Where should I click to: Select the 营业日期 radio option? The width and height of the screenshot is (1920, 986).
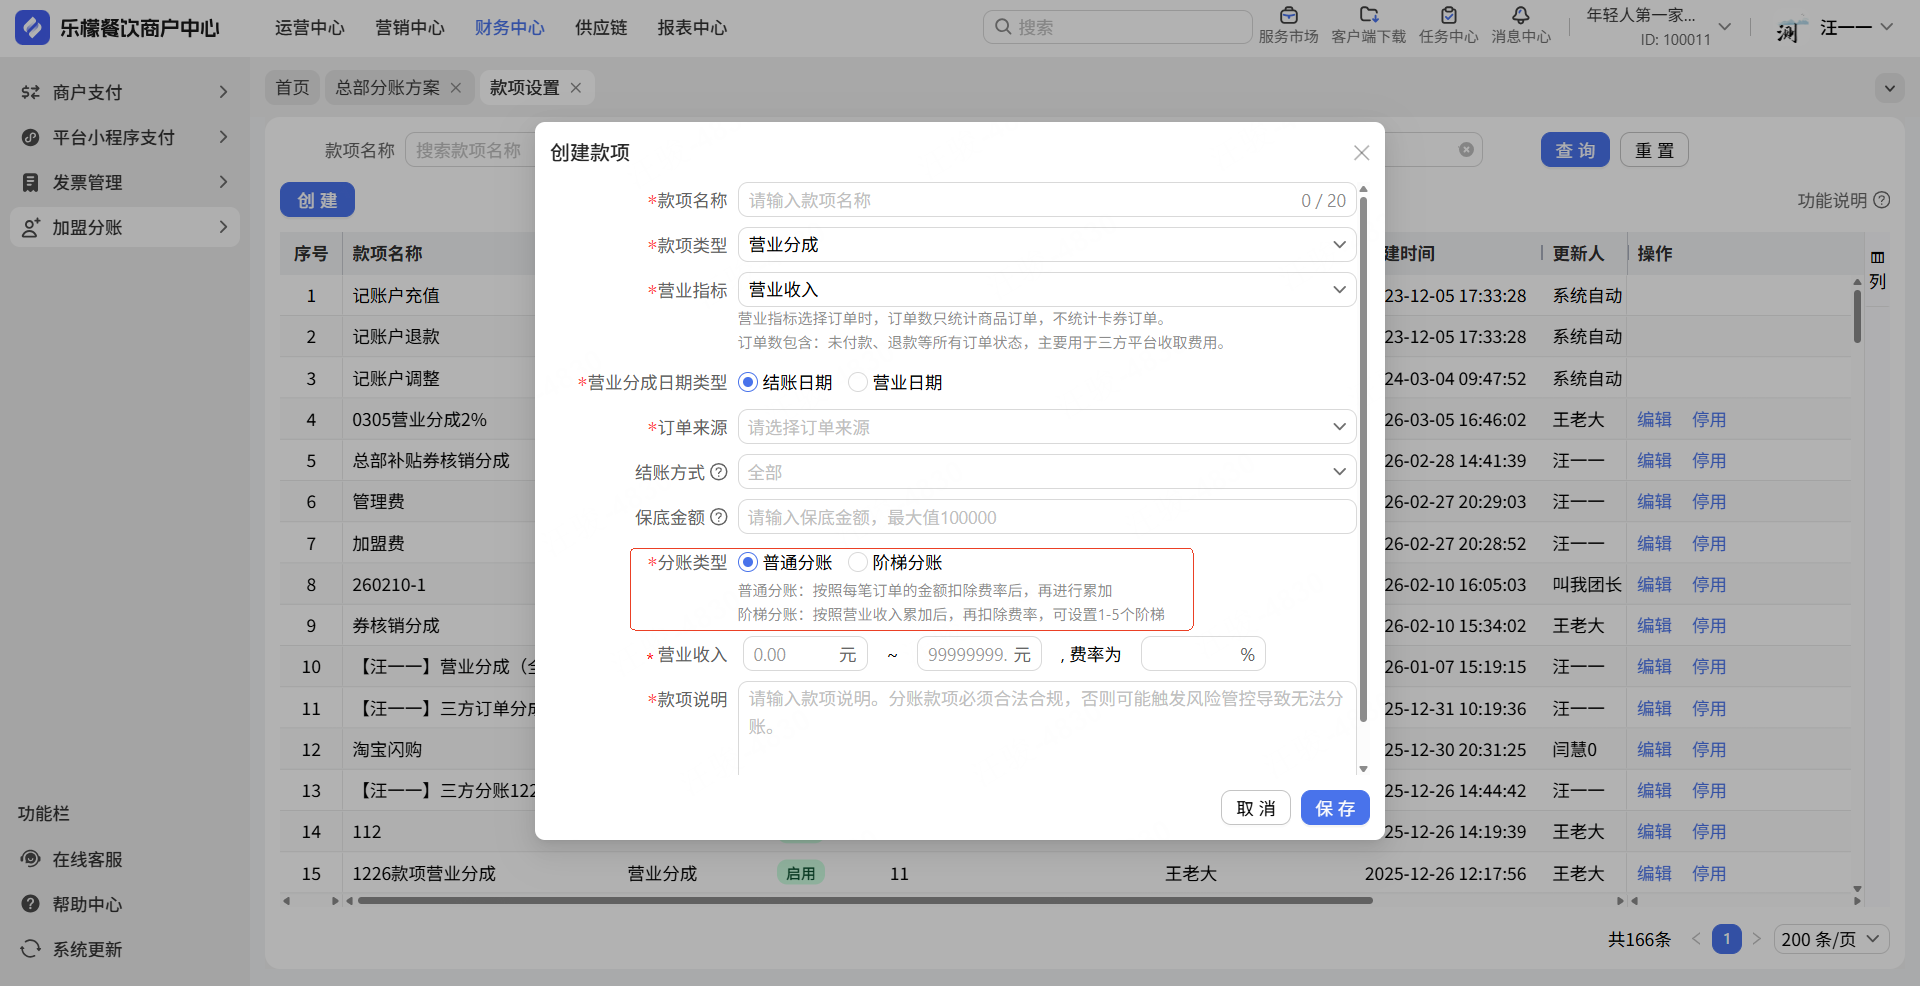(858, 382)
